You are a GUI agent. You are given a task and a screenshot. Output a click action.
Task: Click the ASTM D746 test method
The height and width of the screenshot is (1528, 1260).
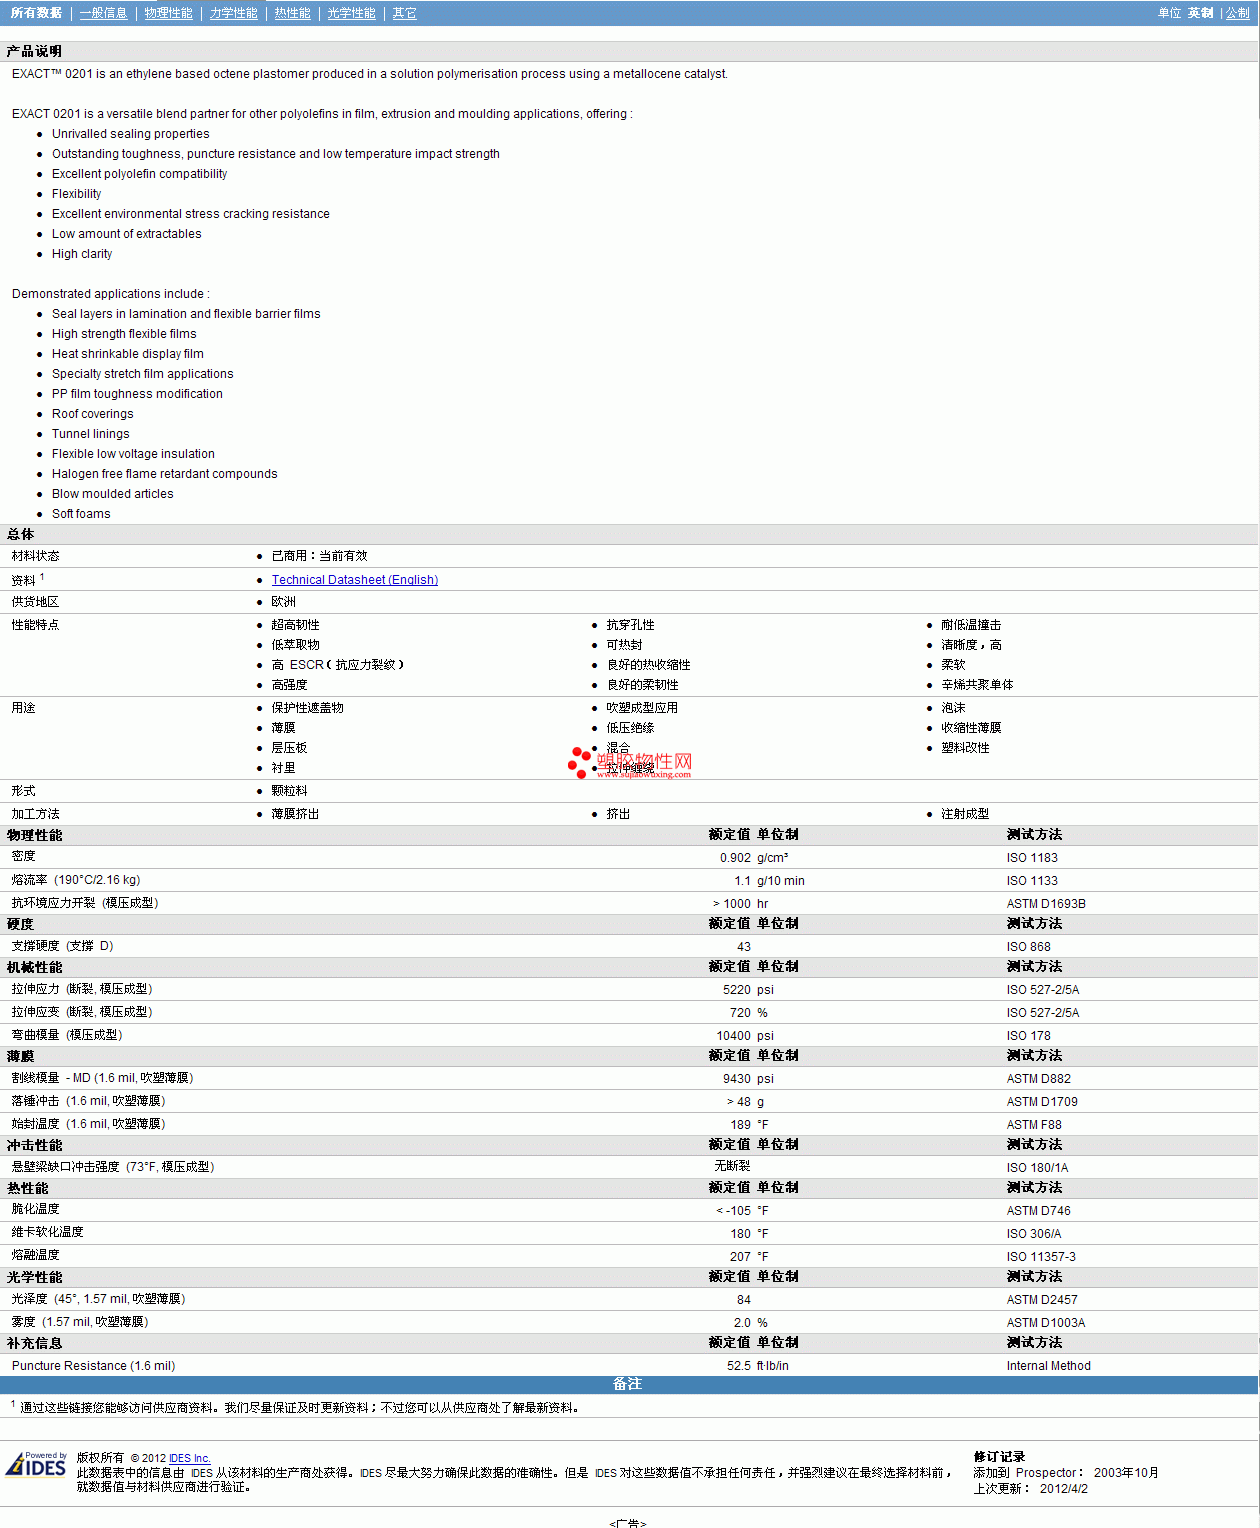pyautogui.click(x=1039, y=1211)
